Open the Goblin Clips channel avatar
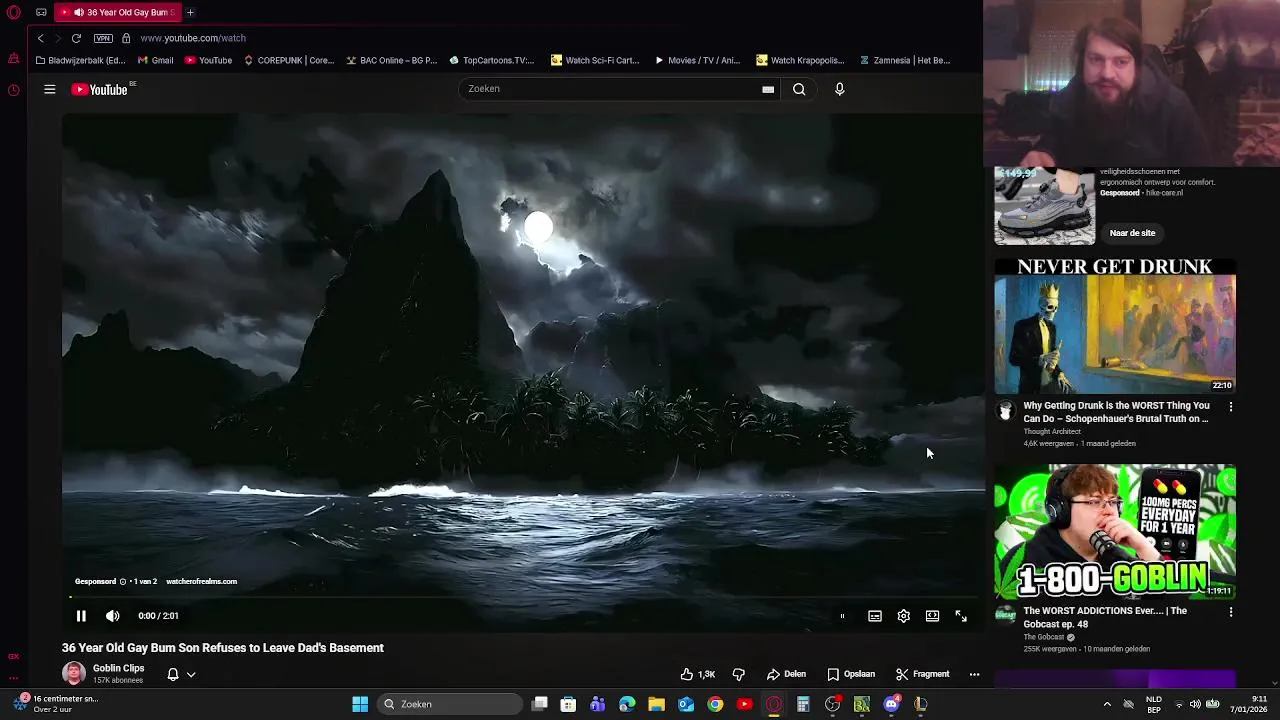 tap(74, 673)
